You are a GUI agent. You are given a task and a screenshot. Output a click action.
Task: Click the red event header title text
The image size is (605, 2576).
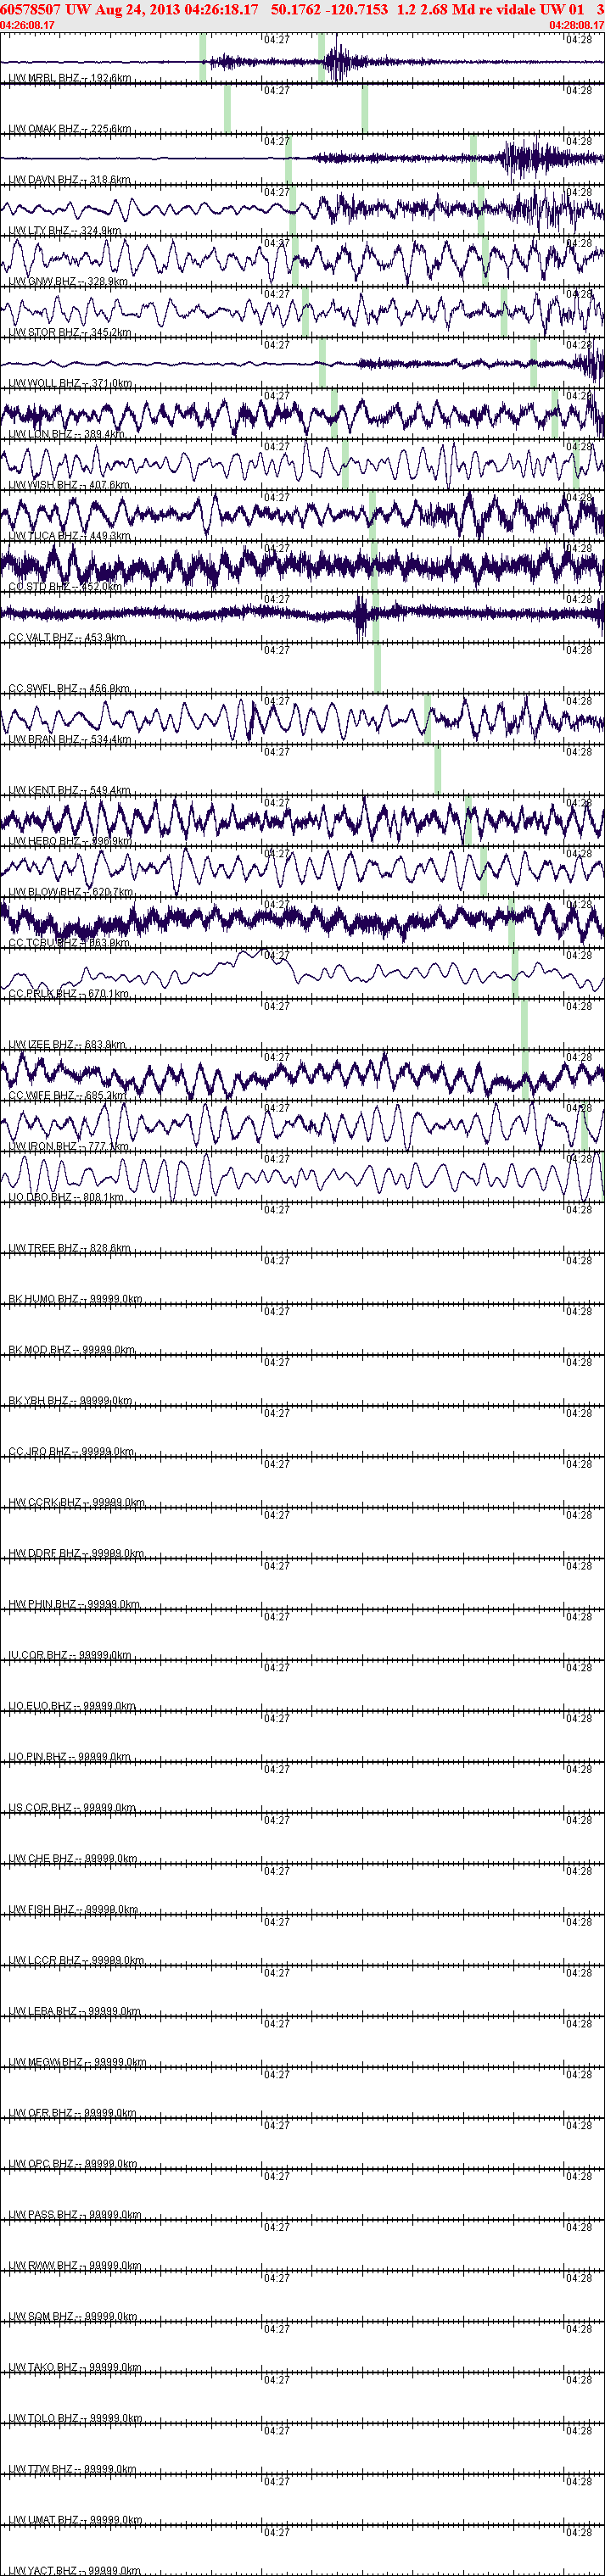(x=301, y=8)
